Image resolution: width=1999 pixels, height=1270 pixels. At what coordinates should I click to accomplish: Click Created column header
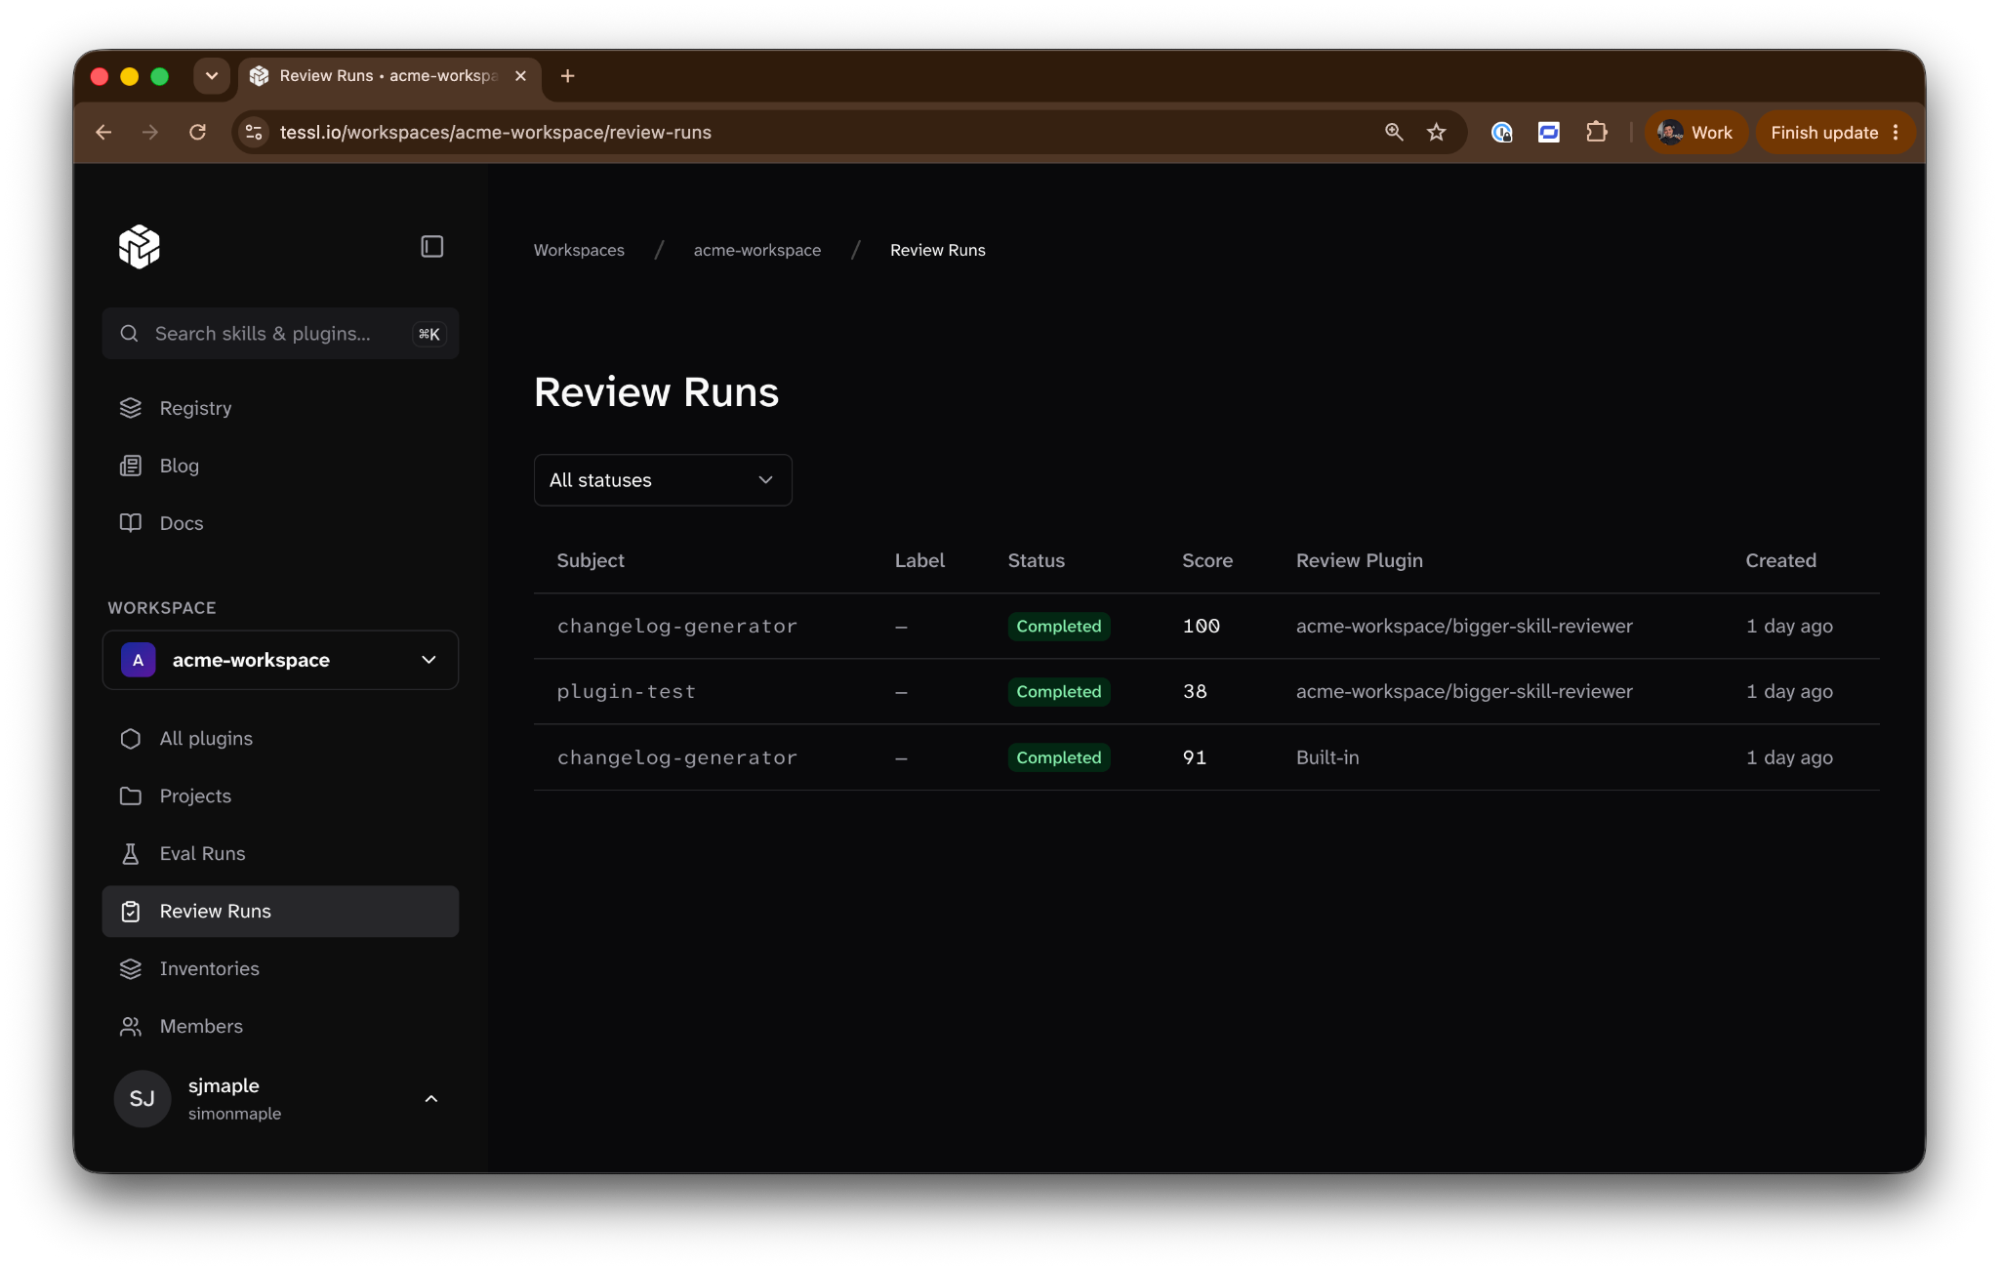1780,560
